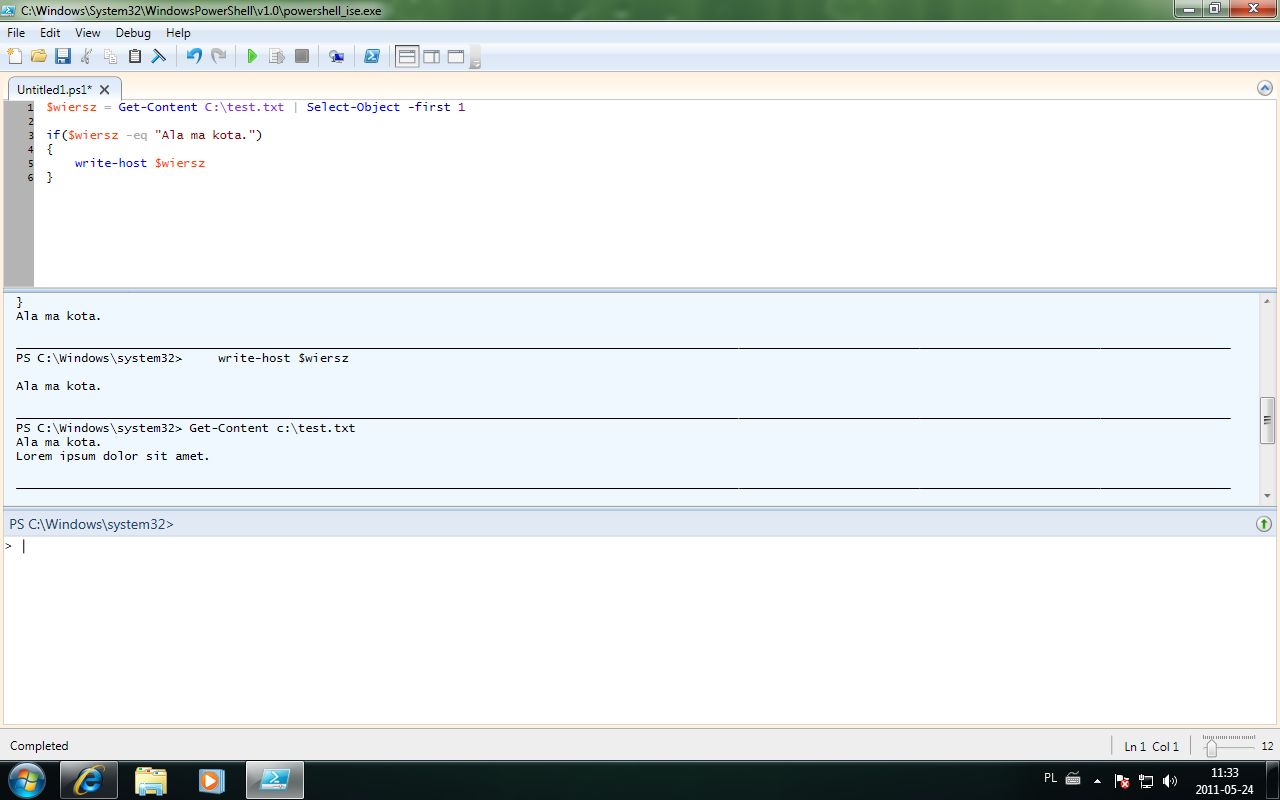Open the volume speaker icon
1280x800 pixels.
pos(1170,780)
